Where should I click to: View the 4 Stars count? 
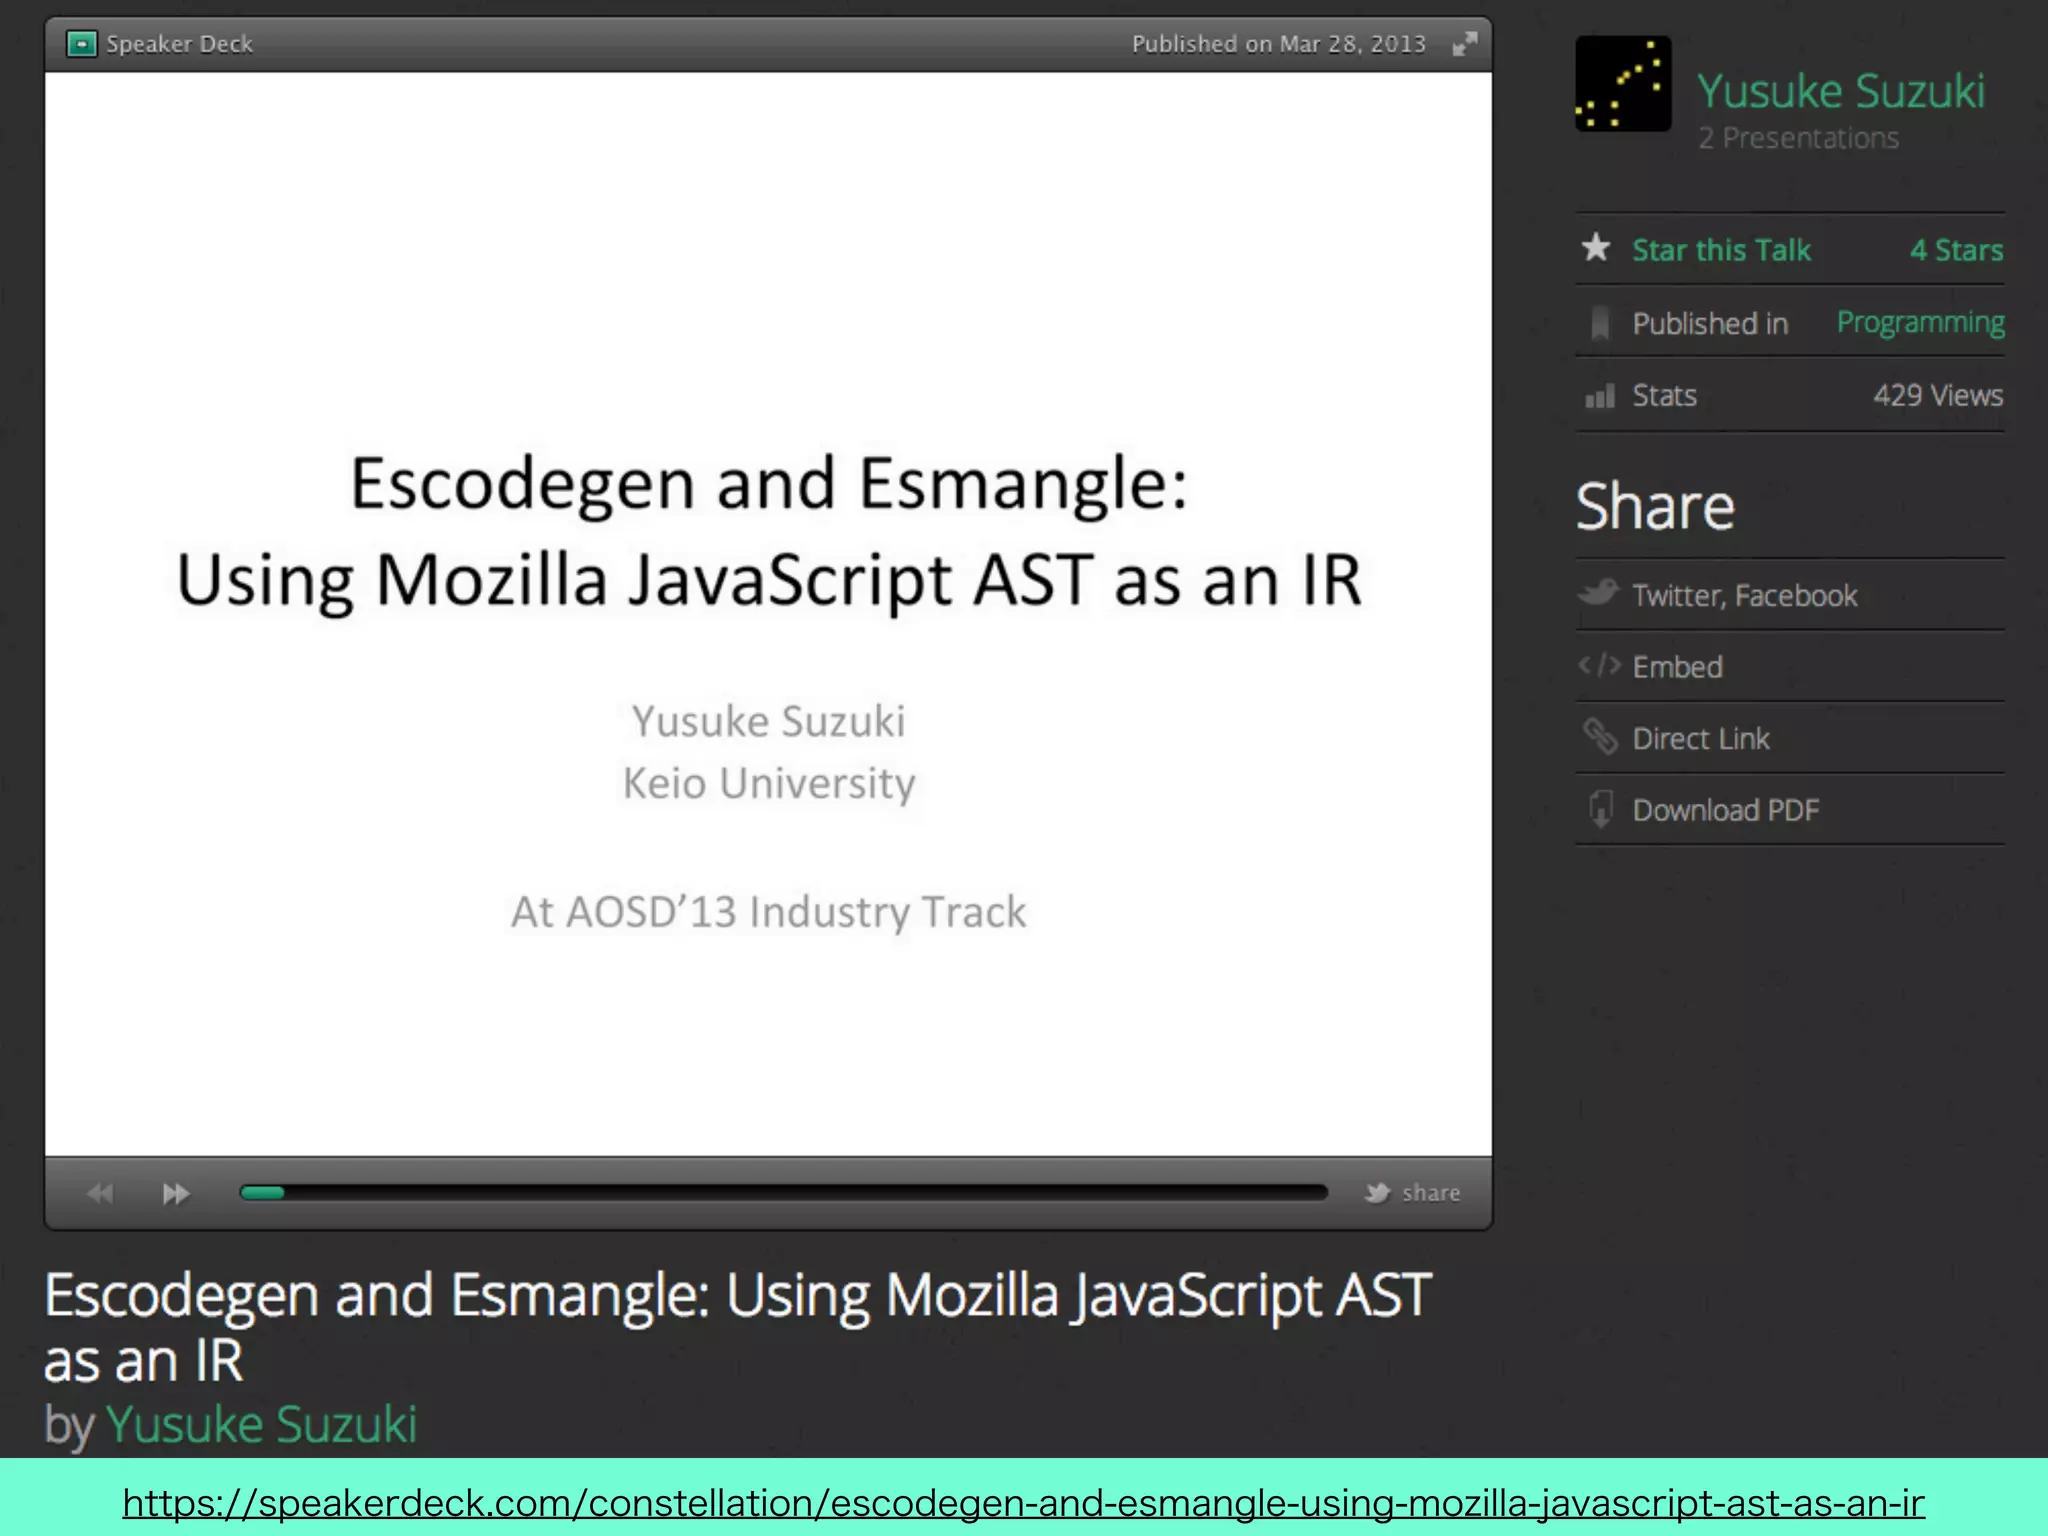(x=1956, y=250)
